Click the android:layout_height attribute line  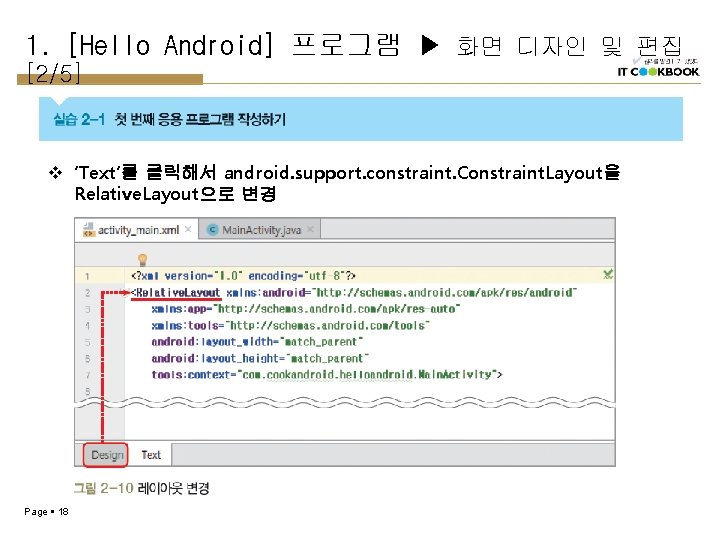click(x=260, y=358)
